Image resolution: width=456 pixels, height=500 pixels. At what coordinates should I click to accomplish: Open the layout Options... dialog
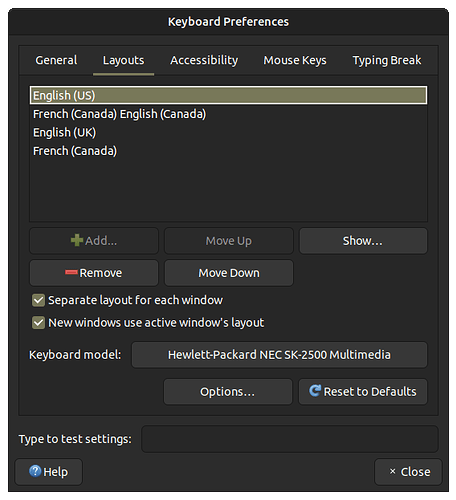(x=228, y=392)
